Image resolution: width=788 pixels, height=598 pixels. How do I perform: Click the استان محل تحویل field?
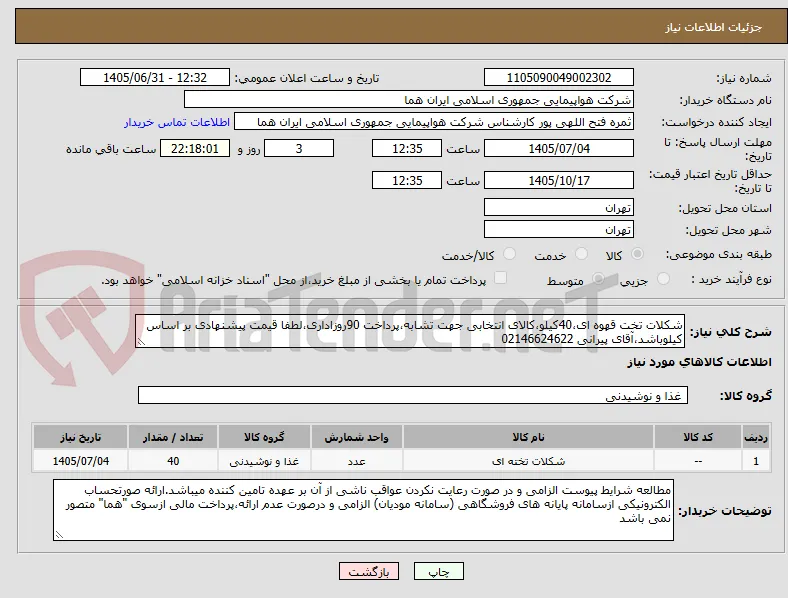click(x=559, y=207)
